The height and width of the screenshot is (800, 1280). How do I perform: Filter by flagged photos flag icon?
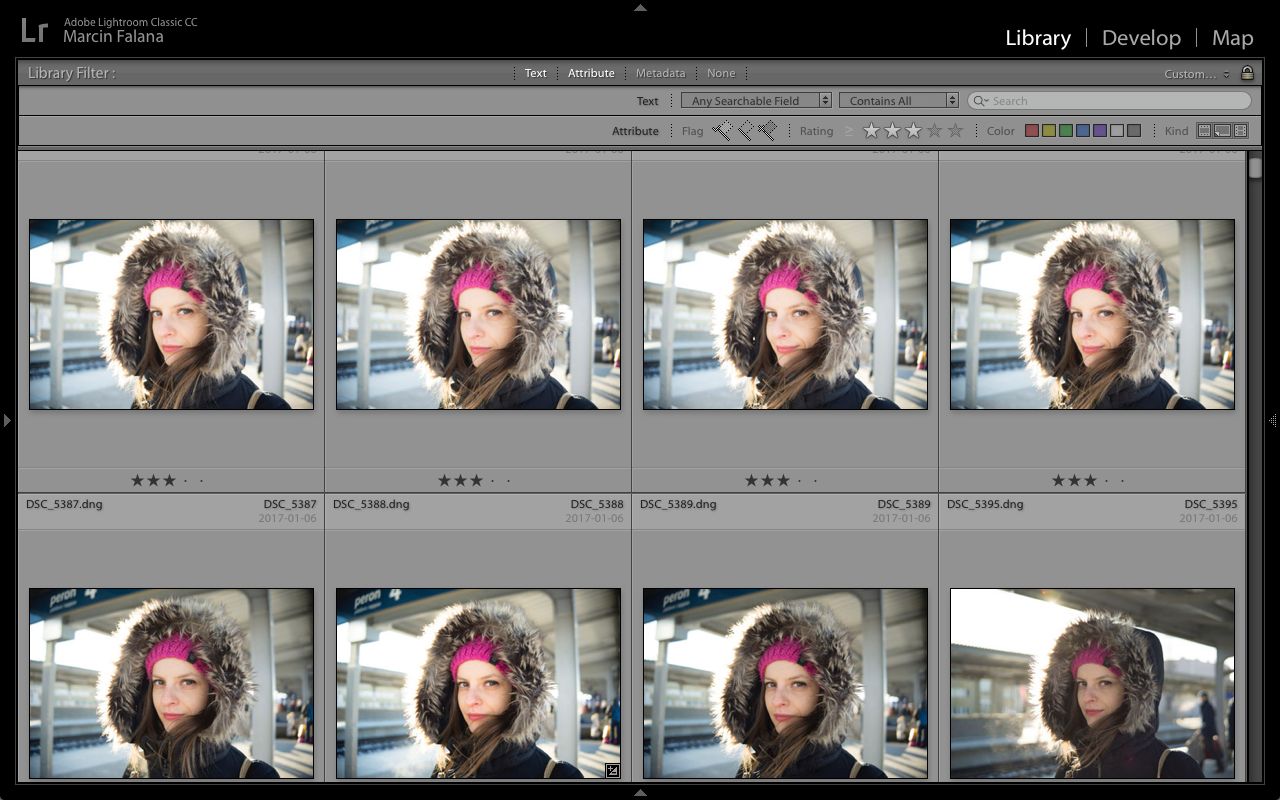pyautogui.click(x=722, y=131)
